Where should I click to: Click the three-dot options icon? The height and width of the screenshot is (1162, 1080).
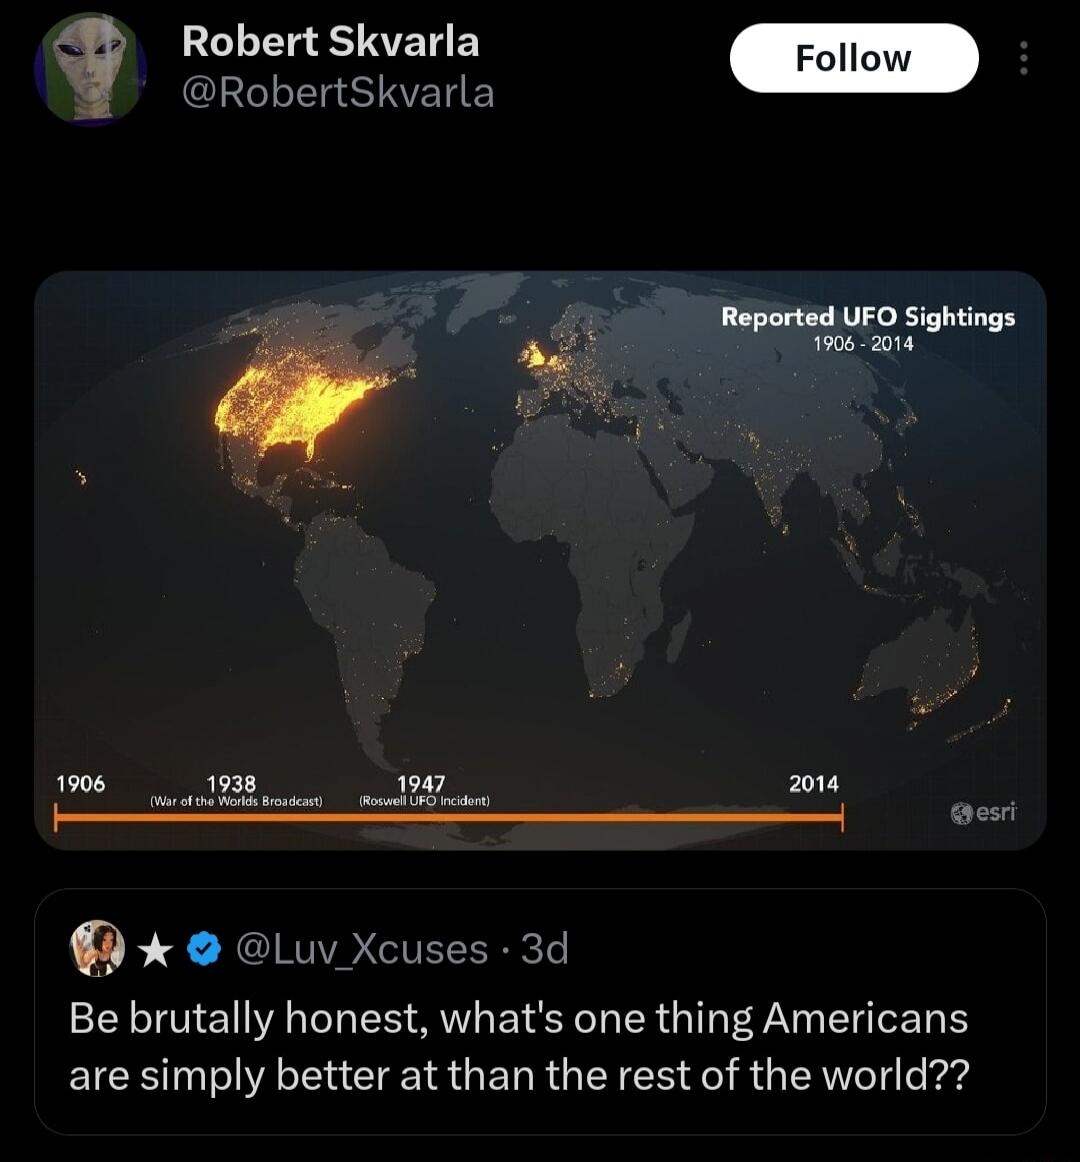pos(1023,58)
